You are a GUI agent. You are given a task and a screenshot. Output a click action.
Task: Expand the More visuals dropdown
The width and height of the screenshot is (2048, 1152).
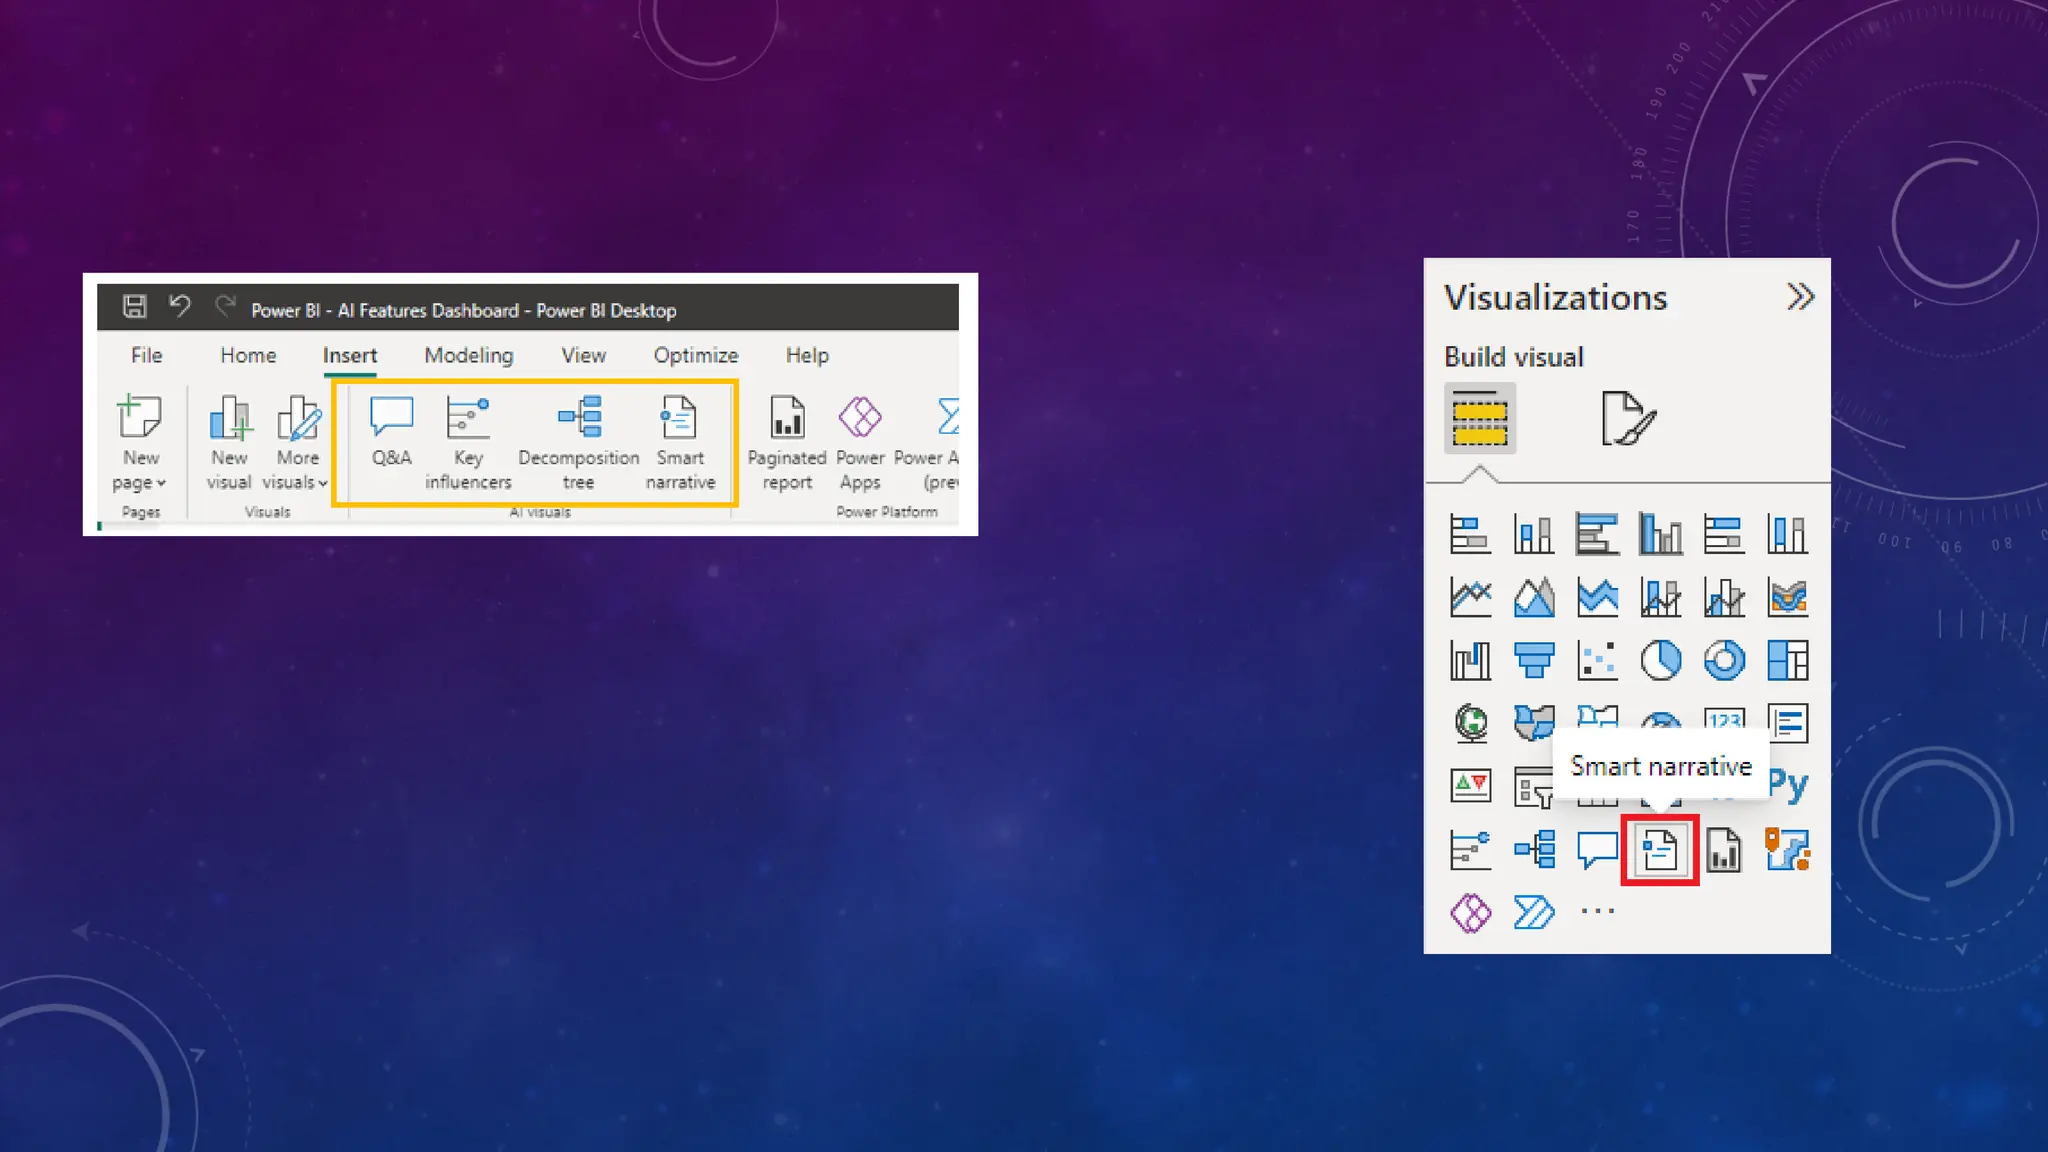[296, 470]
